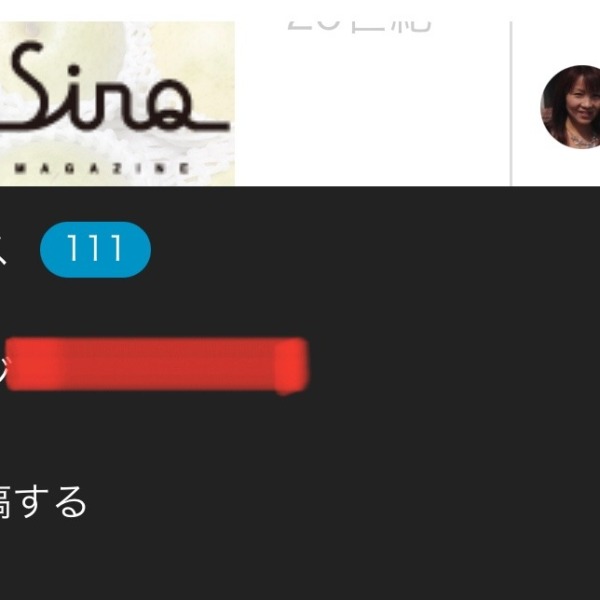Click the right end of the red bar
This screenshot has width=600, height=600.
(x=292, y=365)
